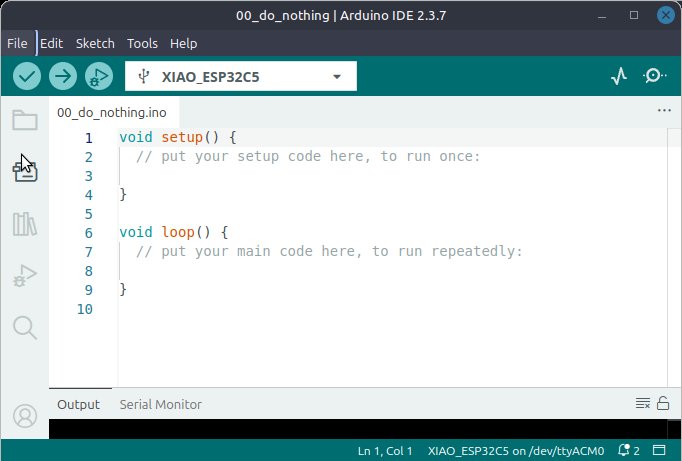Start debugging with the debug play button
682x461 pixels.
99,77
